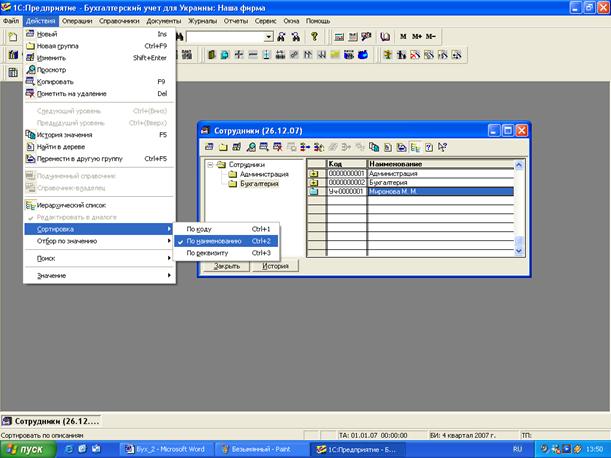Click the new group folder icon in Сотрудники toolbar
611x458 pixels.
223,147
